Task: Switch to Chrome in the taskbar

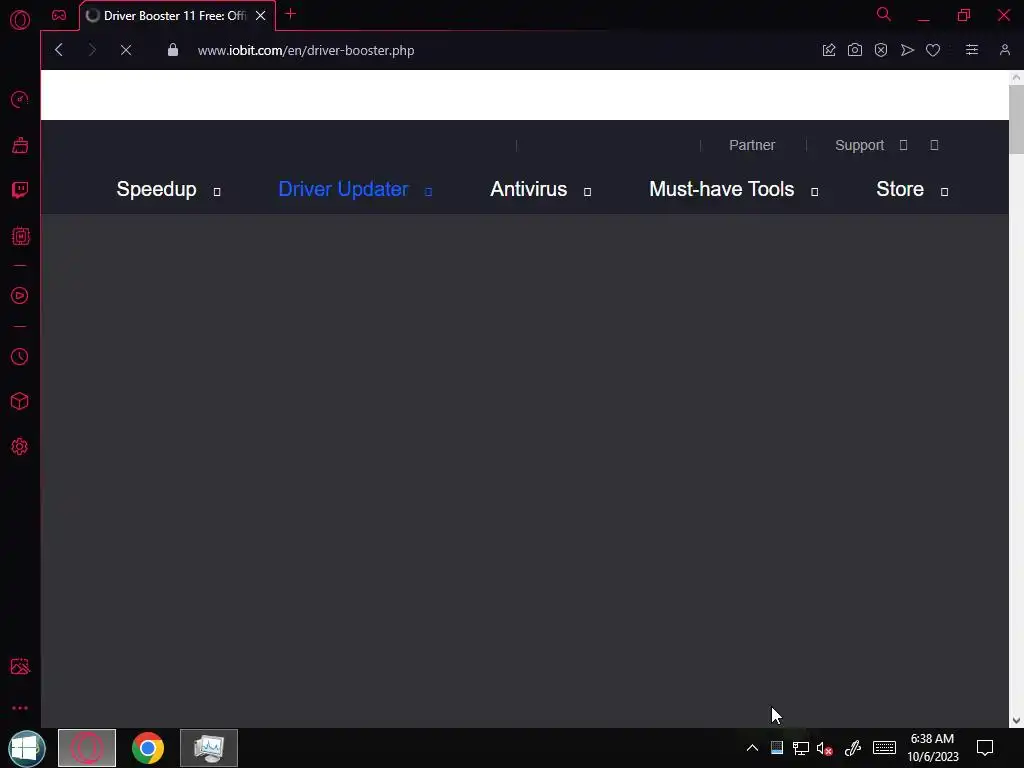Action: [x=148, y=748]
